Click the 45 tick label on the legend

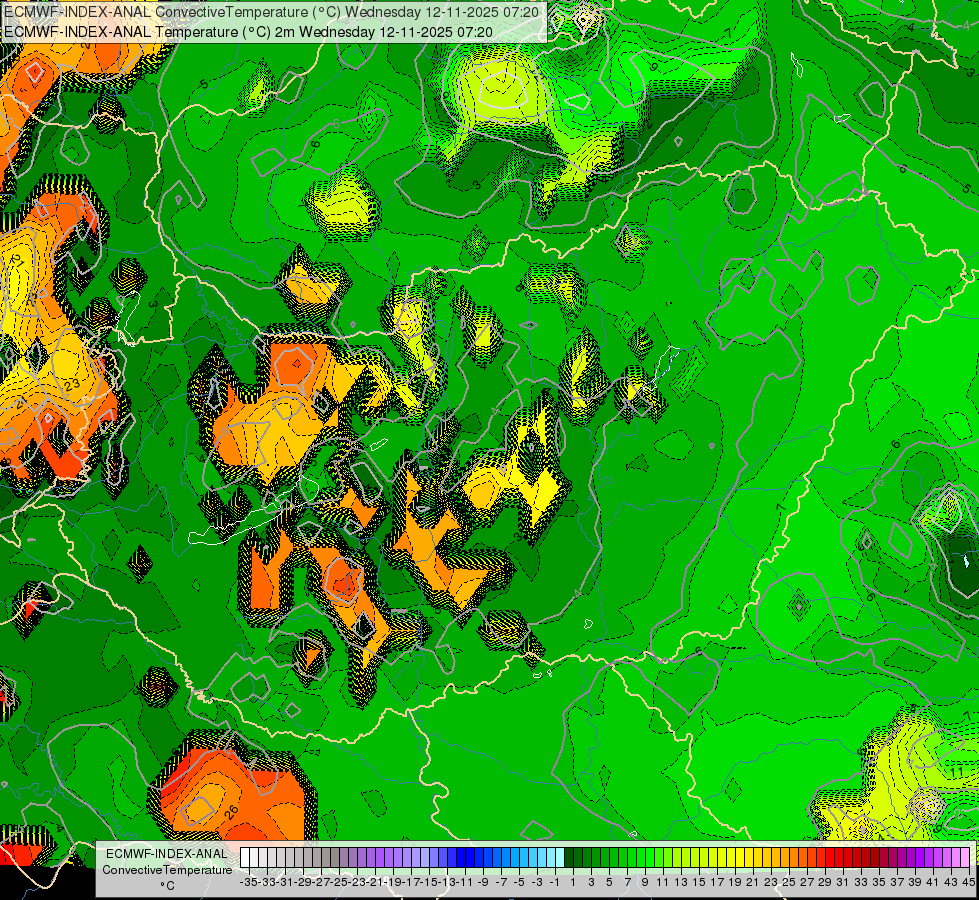pyautogui.click(x=968, y=882)
